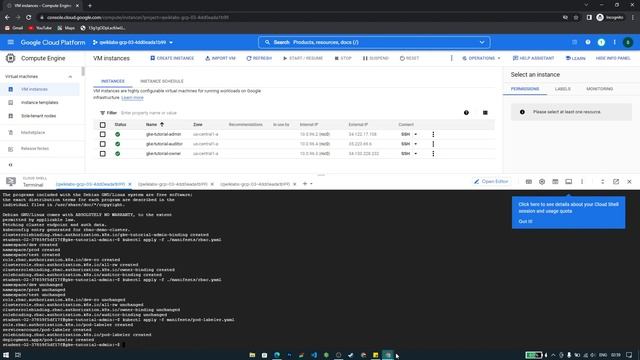640x360 pixels.
Task: Open row actions menu for gke-tutorial-auditor
Action: [433, 144]
